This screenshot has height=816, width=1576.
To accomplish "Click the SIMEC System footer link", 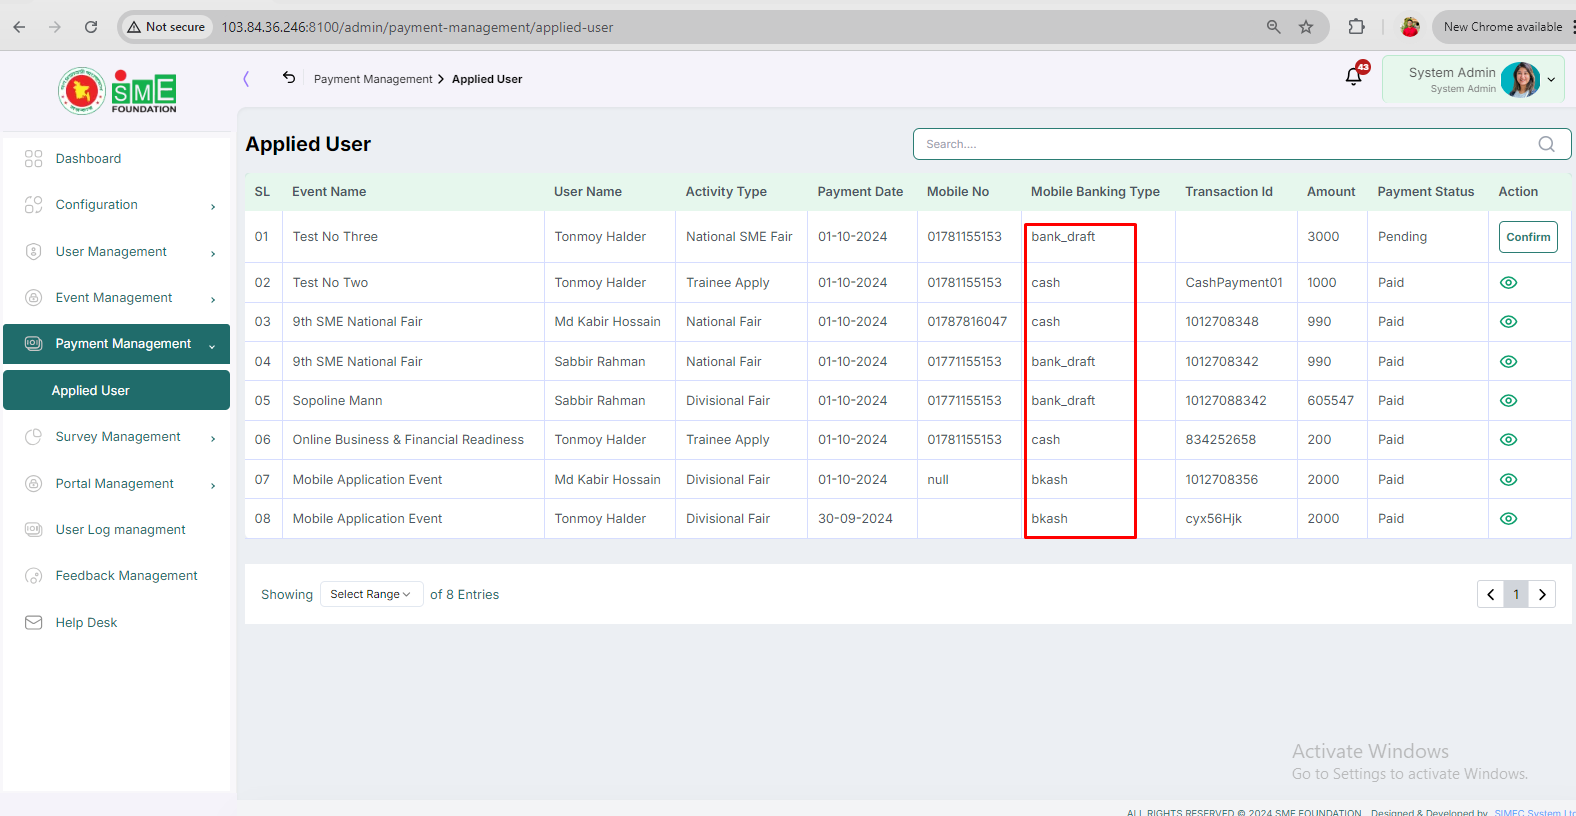I will (1534, 812).
